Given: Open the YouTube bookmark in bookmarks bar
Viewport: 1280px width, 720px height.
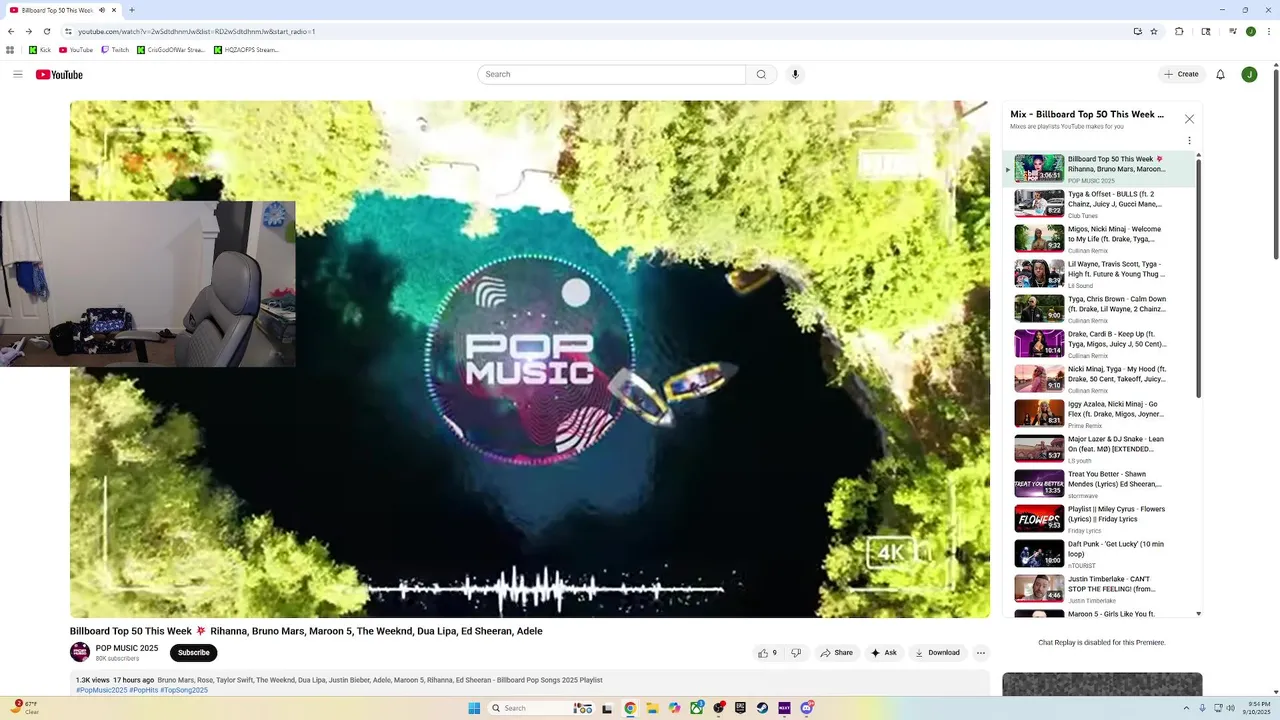Looking at the screenshot, I should [76, 49].
